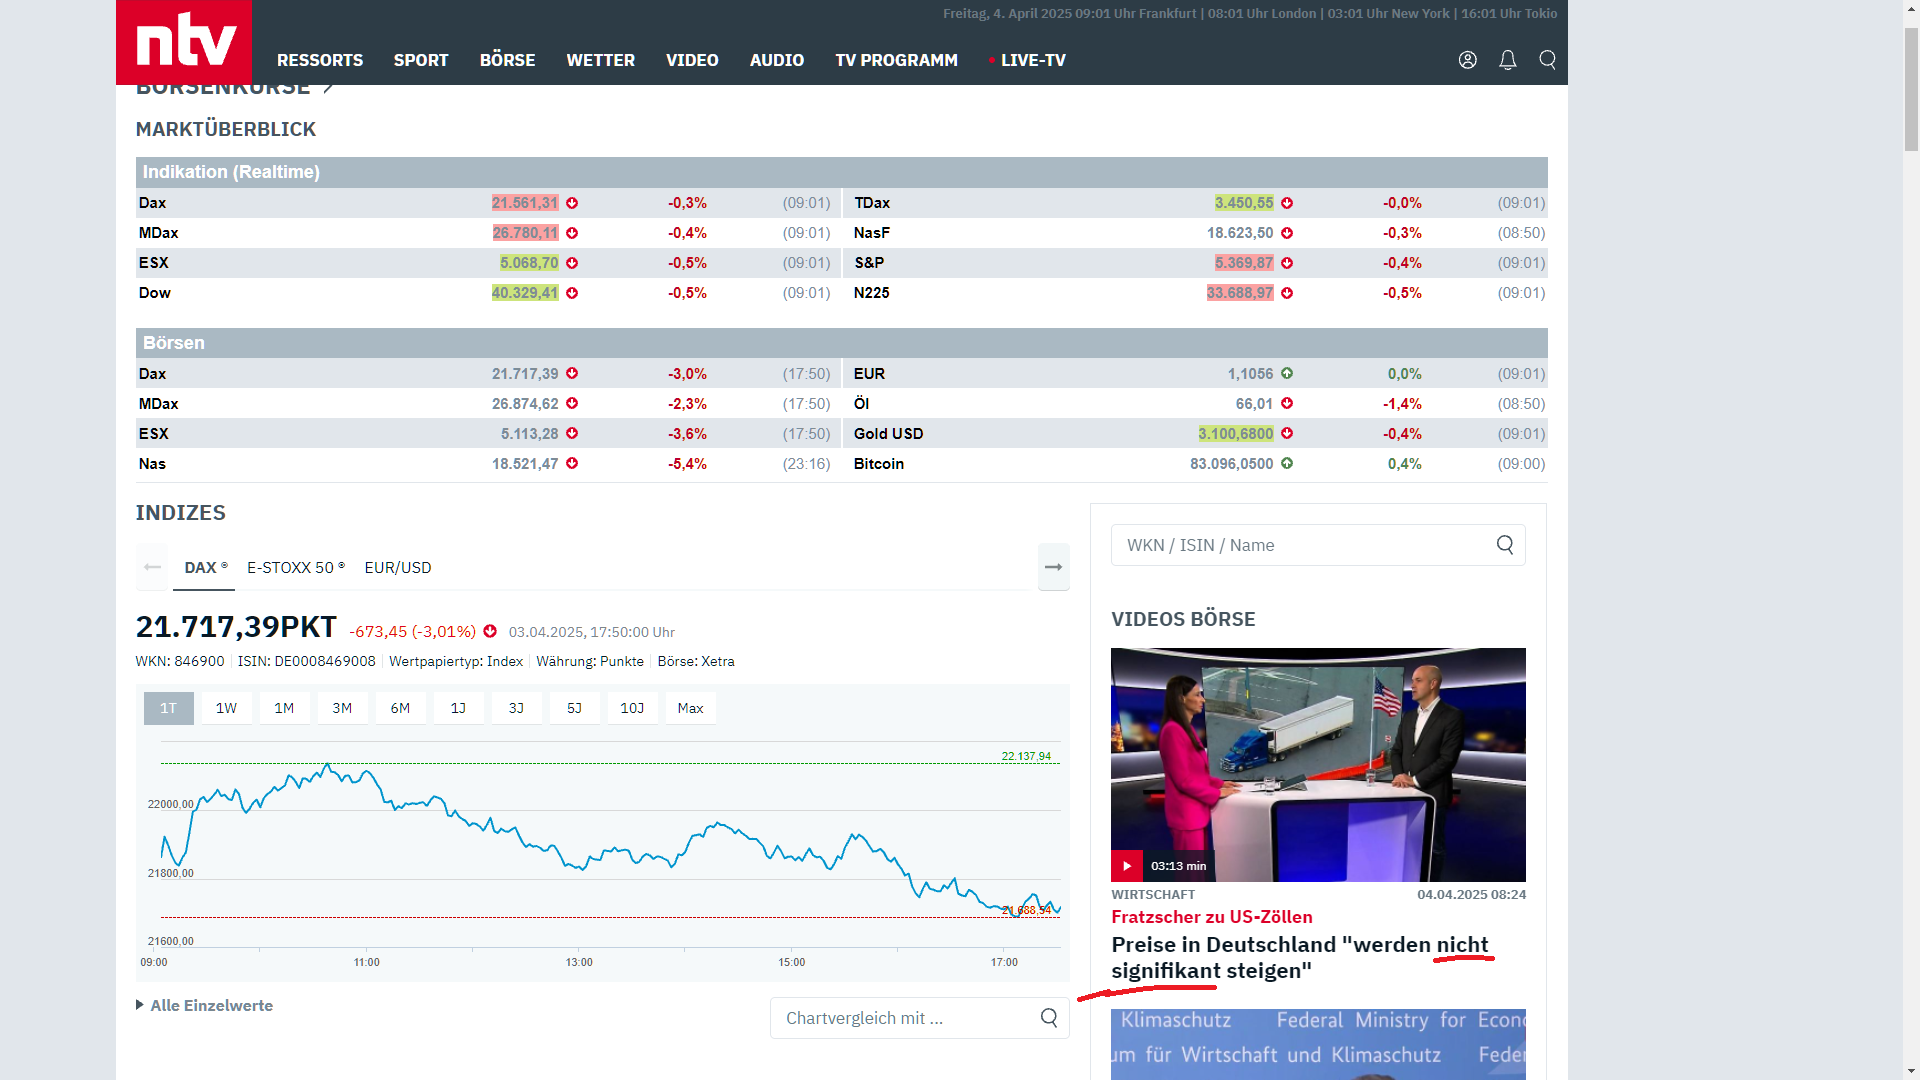This screenshot has width=1920, height=1080.
Task: Select the 1W chart range
Action: point(226,708)
